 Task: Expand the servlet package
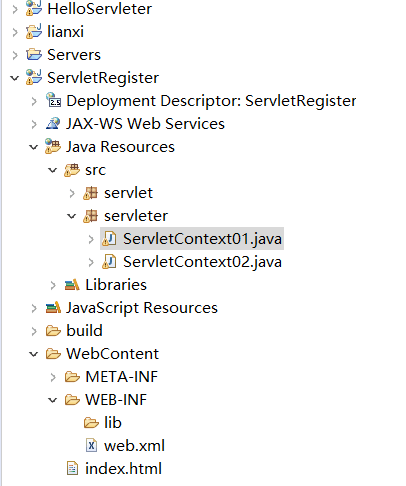pos(72,193)
